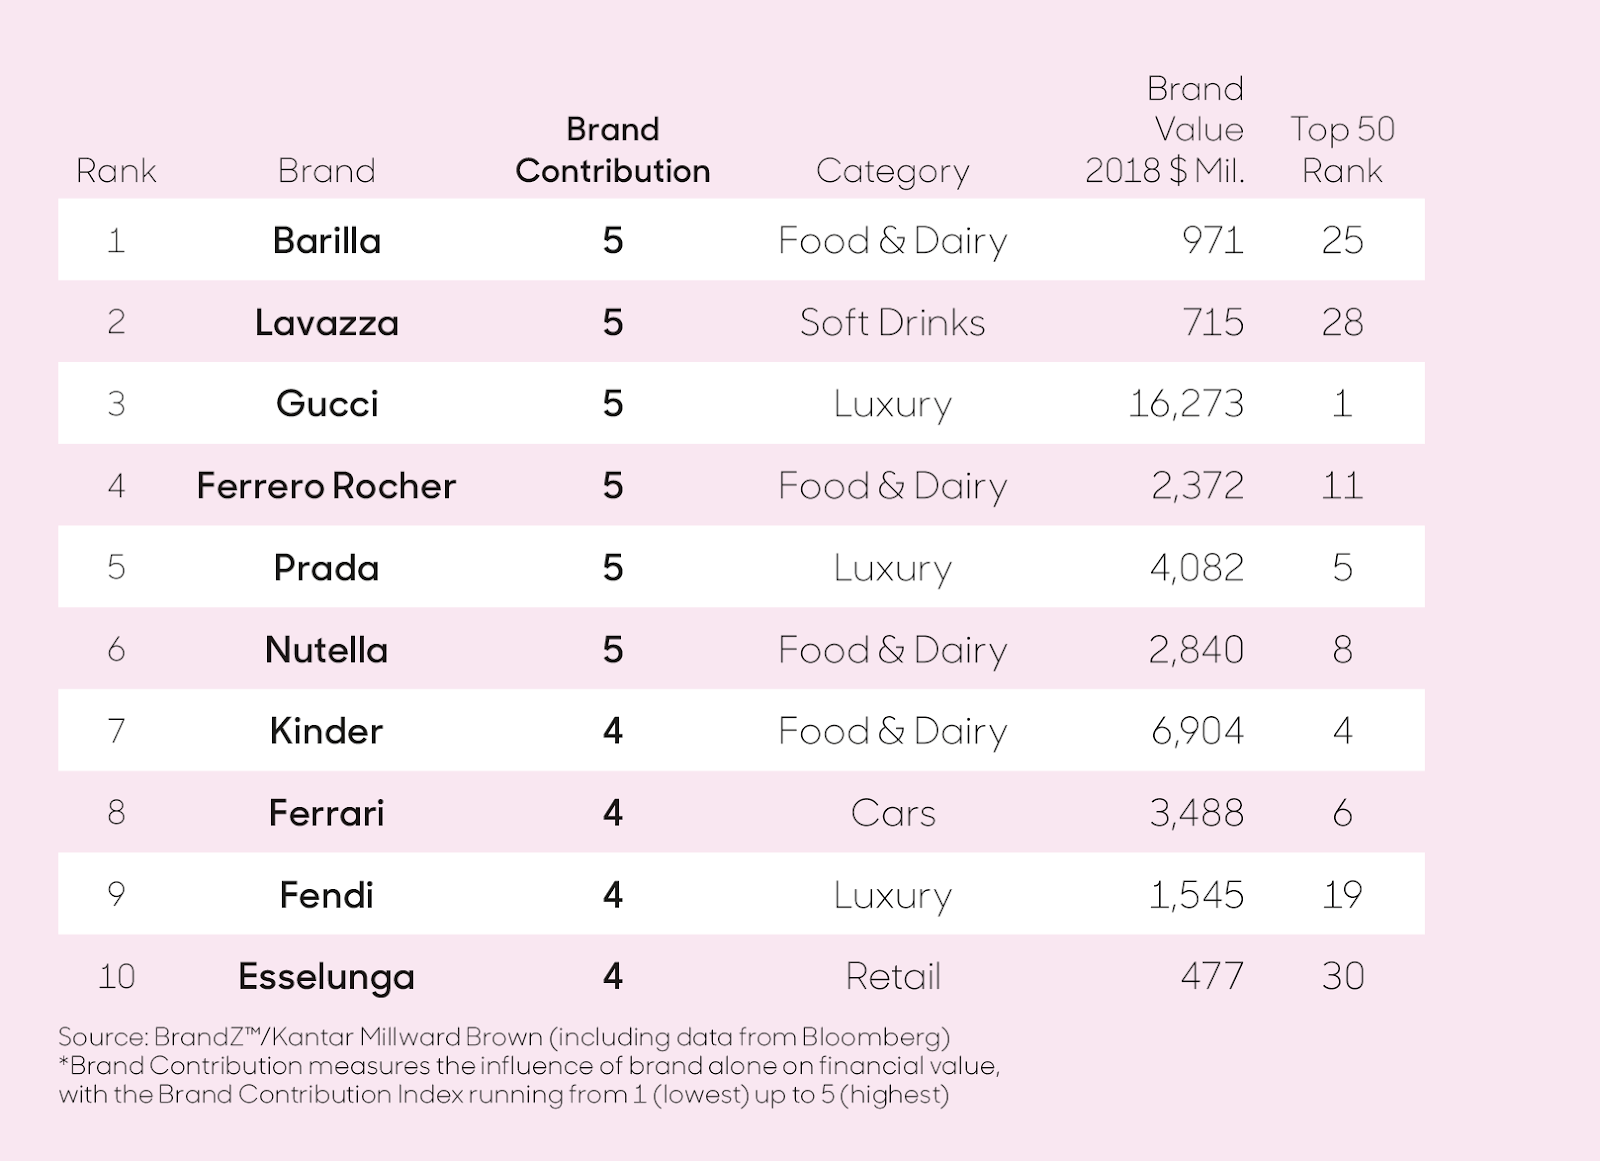
Task: Select Kinder's Food & Dairy category
Action: (892, 732)
